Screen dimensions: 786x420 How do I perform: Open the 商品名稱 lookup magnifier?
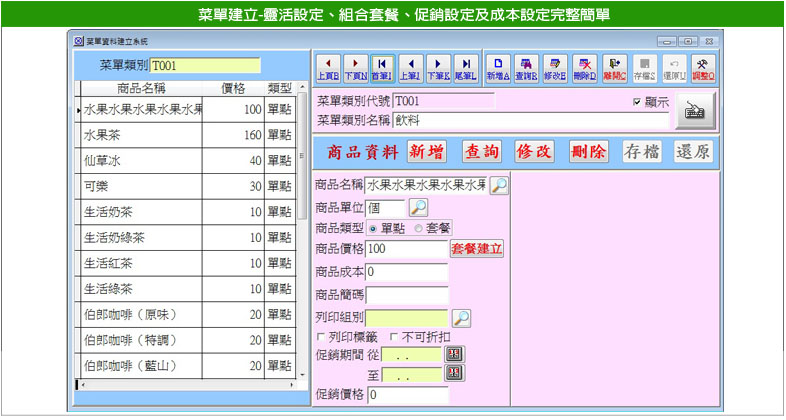point(498,185)
